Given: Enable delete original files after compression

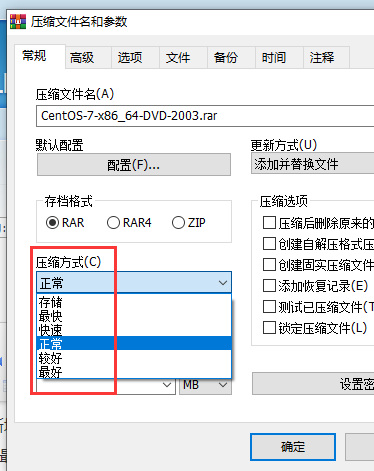Looking at the screenshot, I should pos(269,223).
